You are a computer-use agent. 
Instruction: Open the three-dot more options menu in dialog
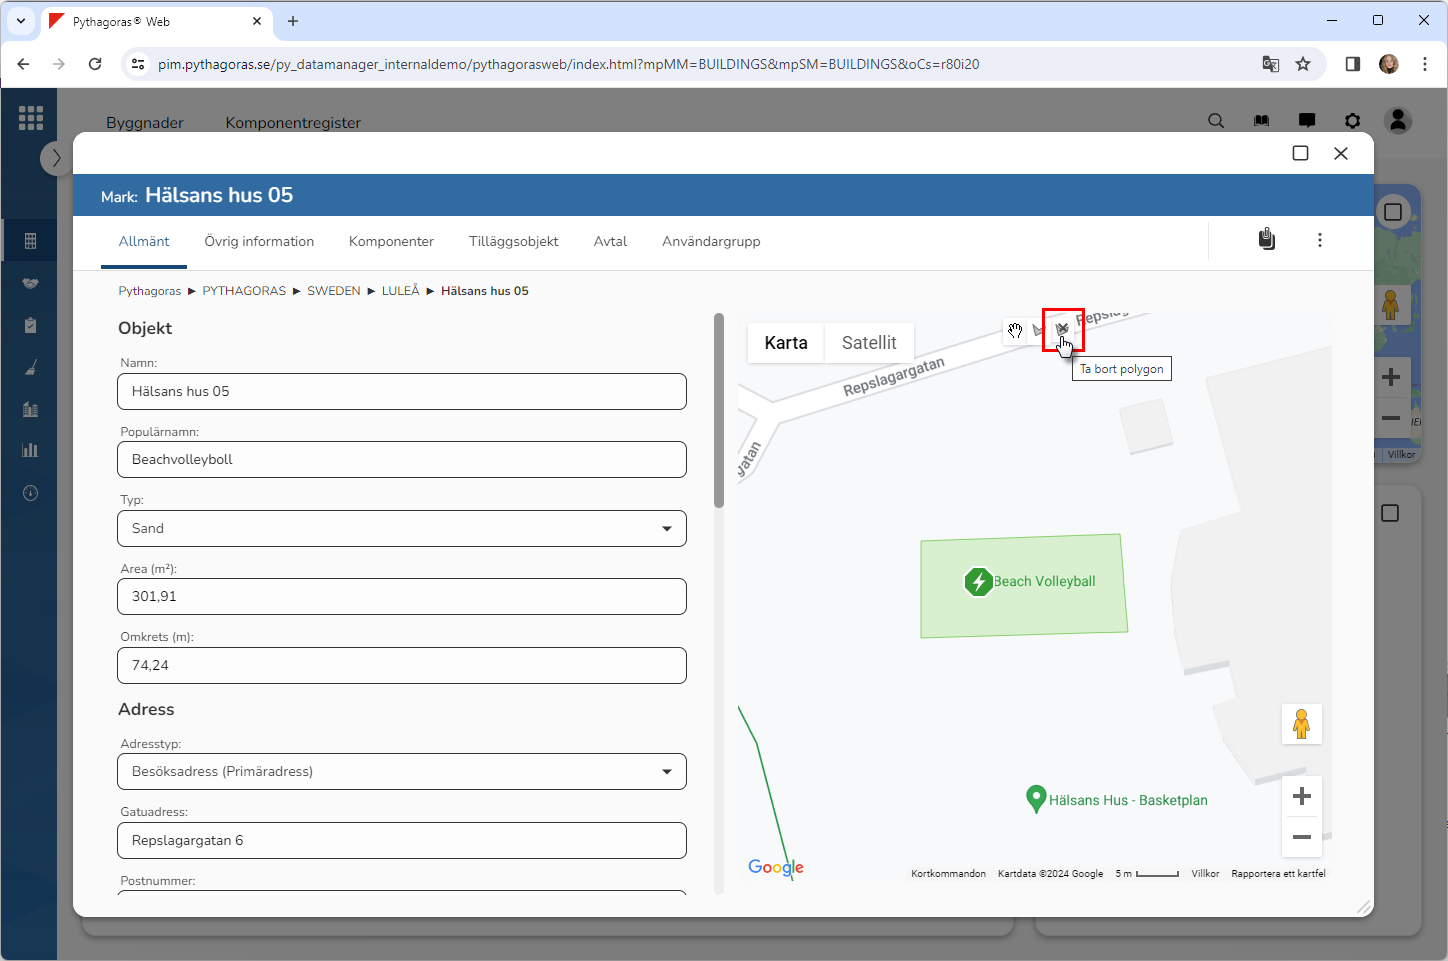(x=1320, y=240)
